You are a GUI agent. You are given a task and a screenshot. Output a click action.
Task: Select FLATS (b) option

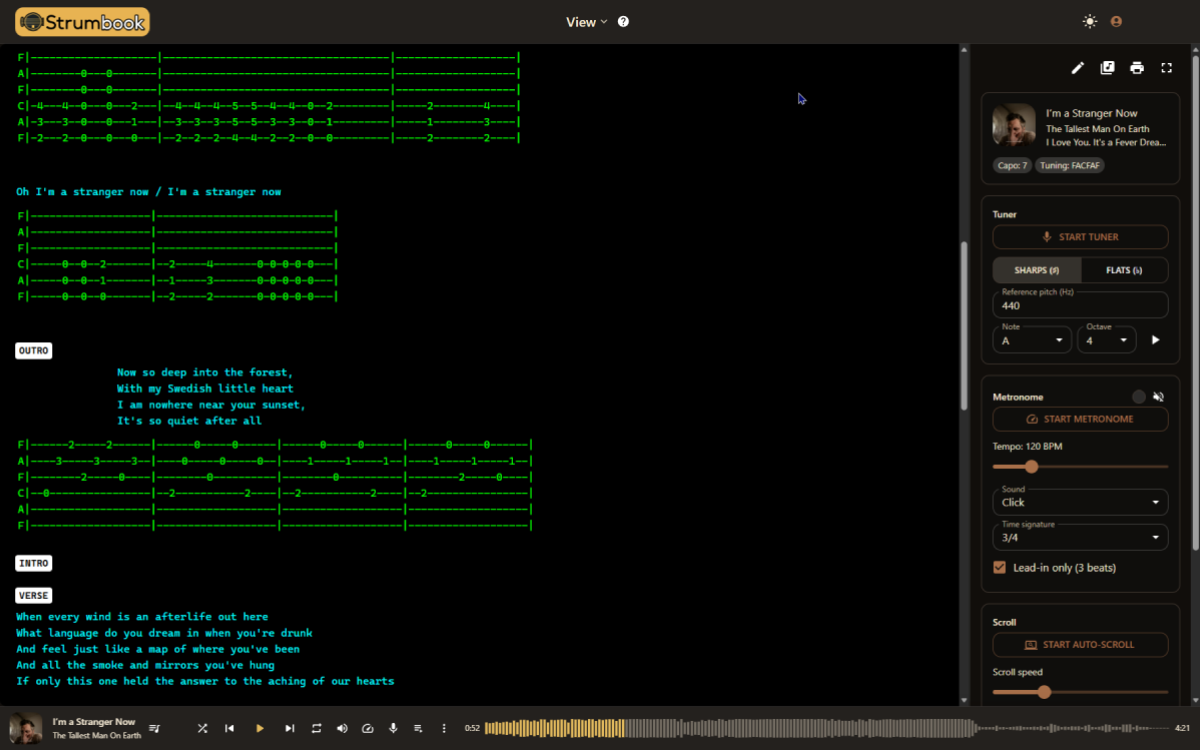(1124, 270)
